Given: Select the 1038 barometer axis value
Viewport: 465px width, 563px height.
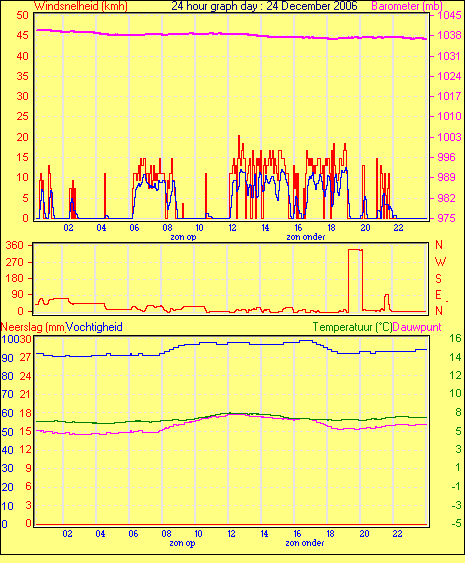Looking at the screenshot, I should coord(449,36).
